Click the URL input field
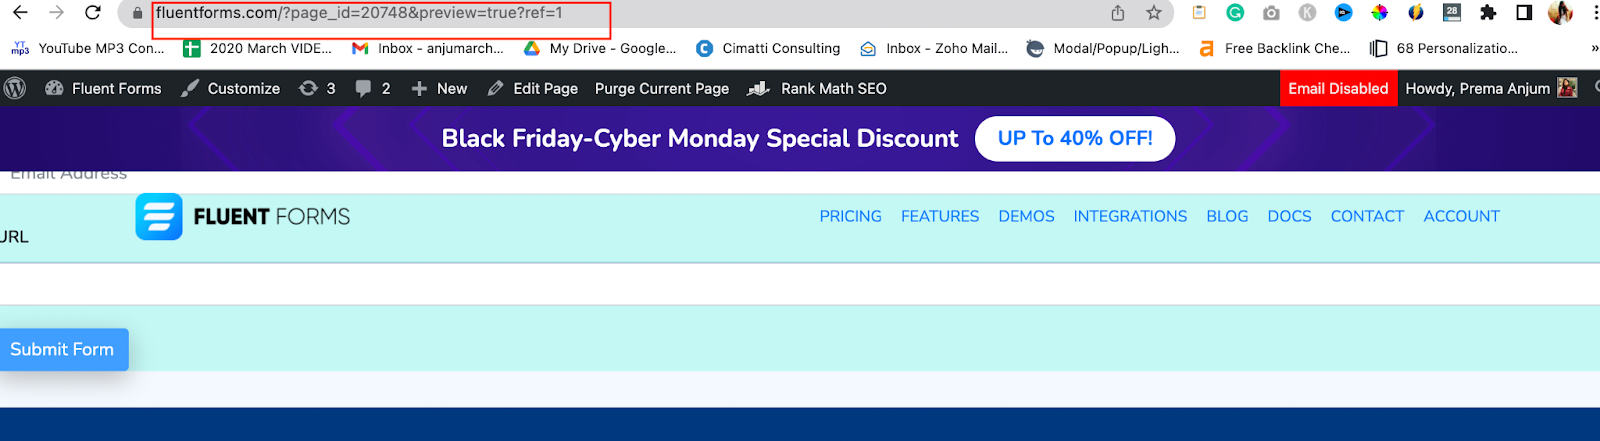The height and width of the screenshot is (441, 1600). click(x=800, y=285)
